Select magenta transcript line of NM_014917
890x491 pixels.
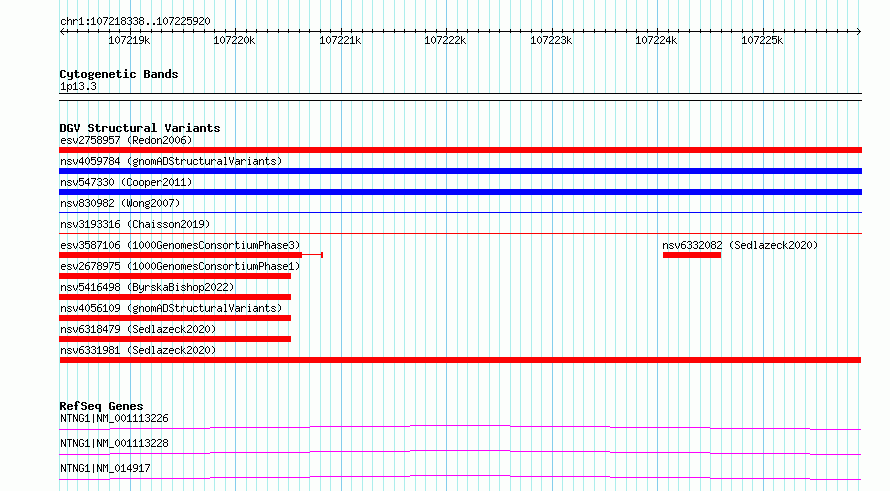460,477
